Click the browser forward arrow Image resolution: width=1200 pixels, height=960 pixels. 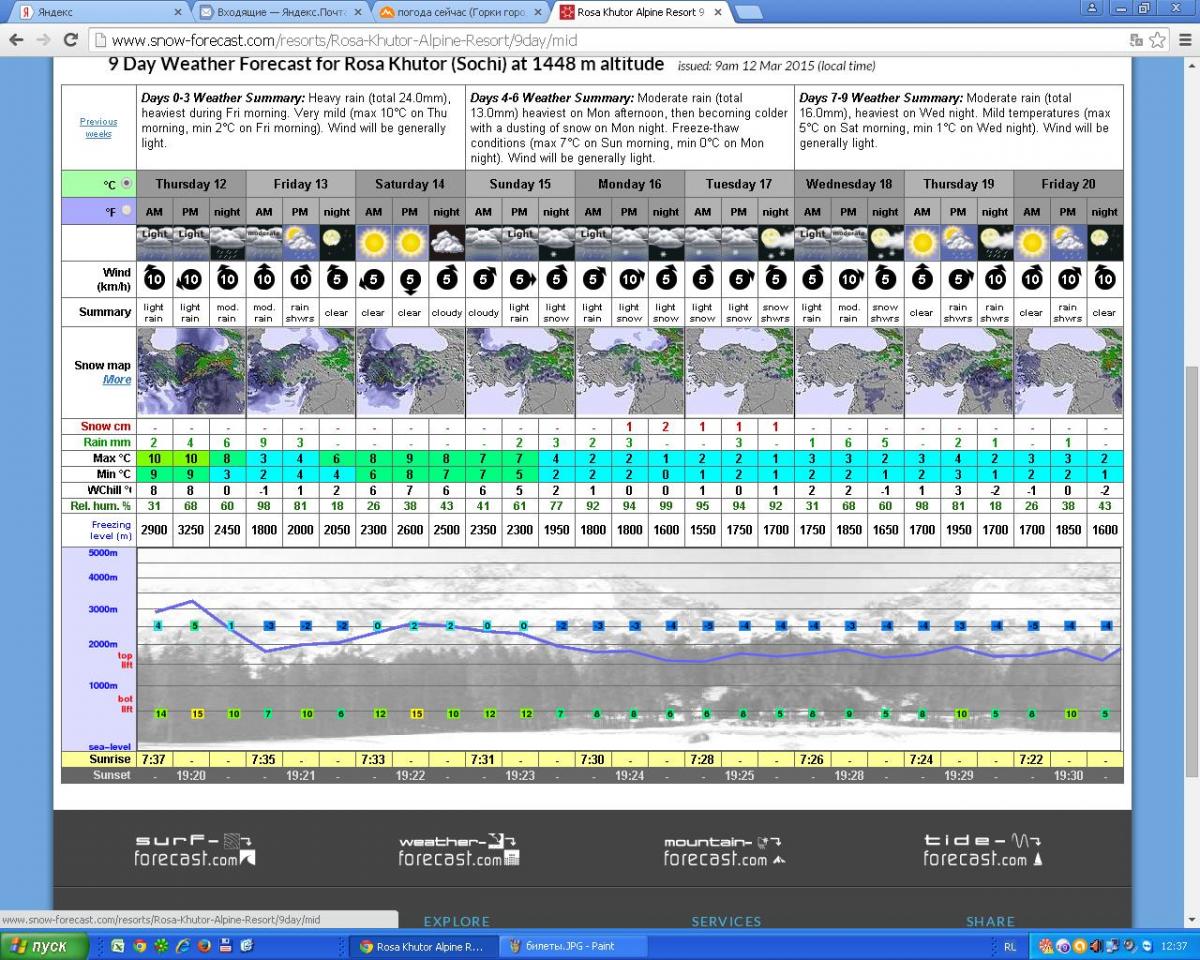(x=42, y=40)
